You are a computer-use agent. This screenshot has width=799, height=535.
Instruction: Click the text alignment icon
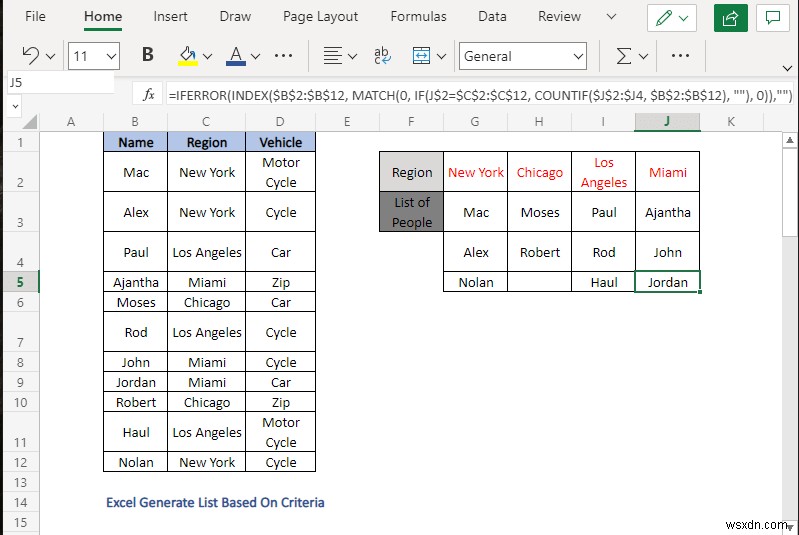[x=333, y=56]
